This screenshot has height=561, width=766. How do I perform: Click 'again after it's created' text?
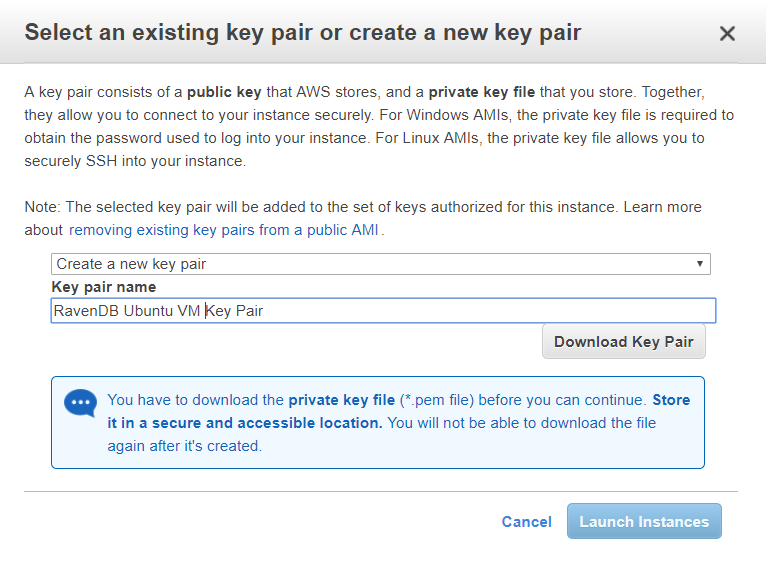[x=185, y=446]
